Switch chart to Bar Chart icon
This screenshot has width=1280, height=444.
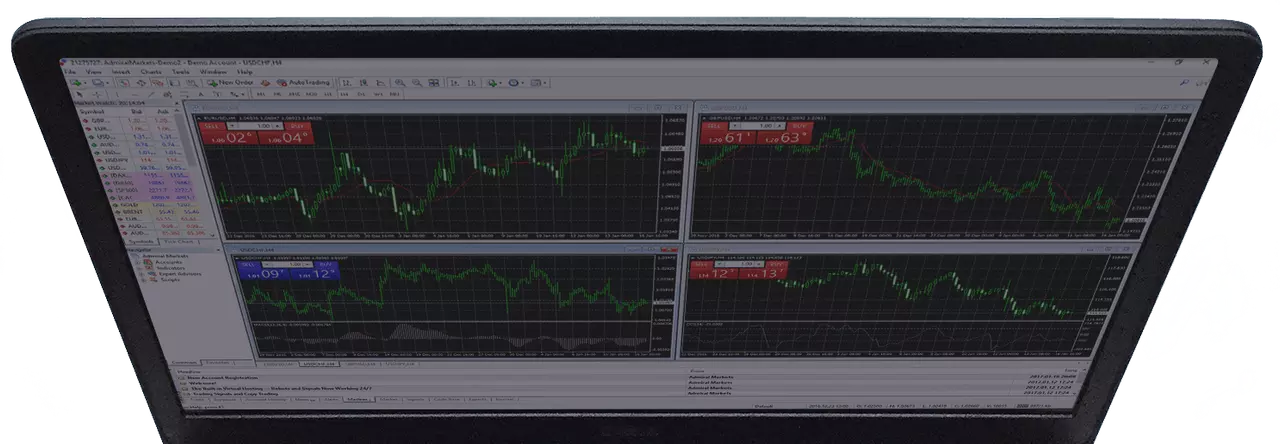(347, 83)
